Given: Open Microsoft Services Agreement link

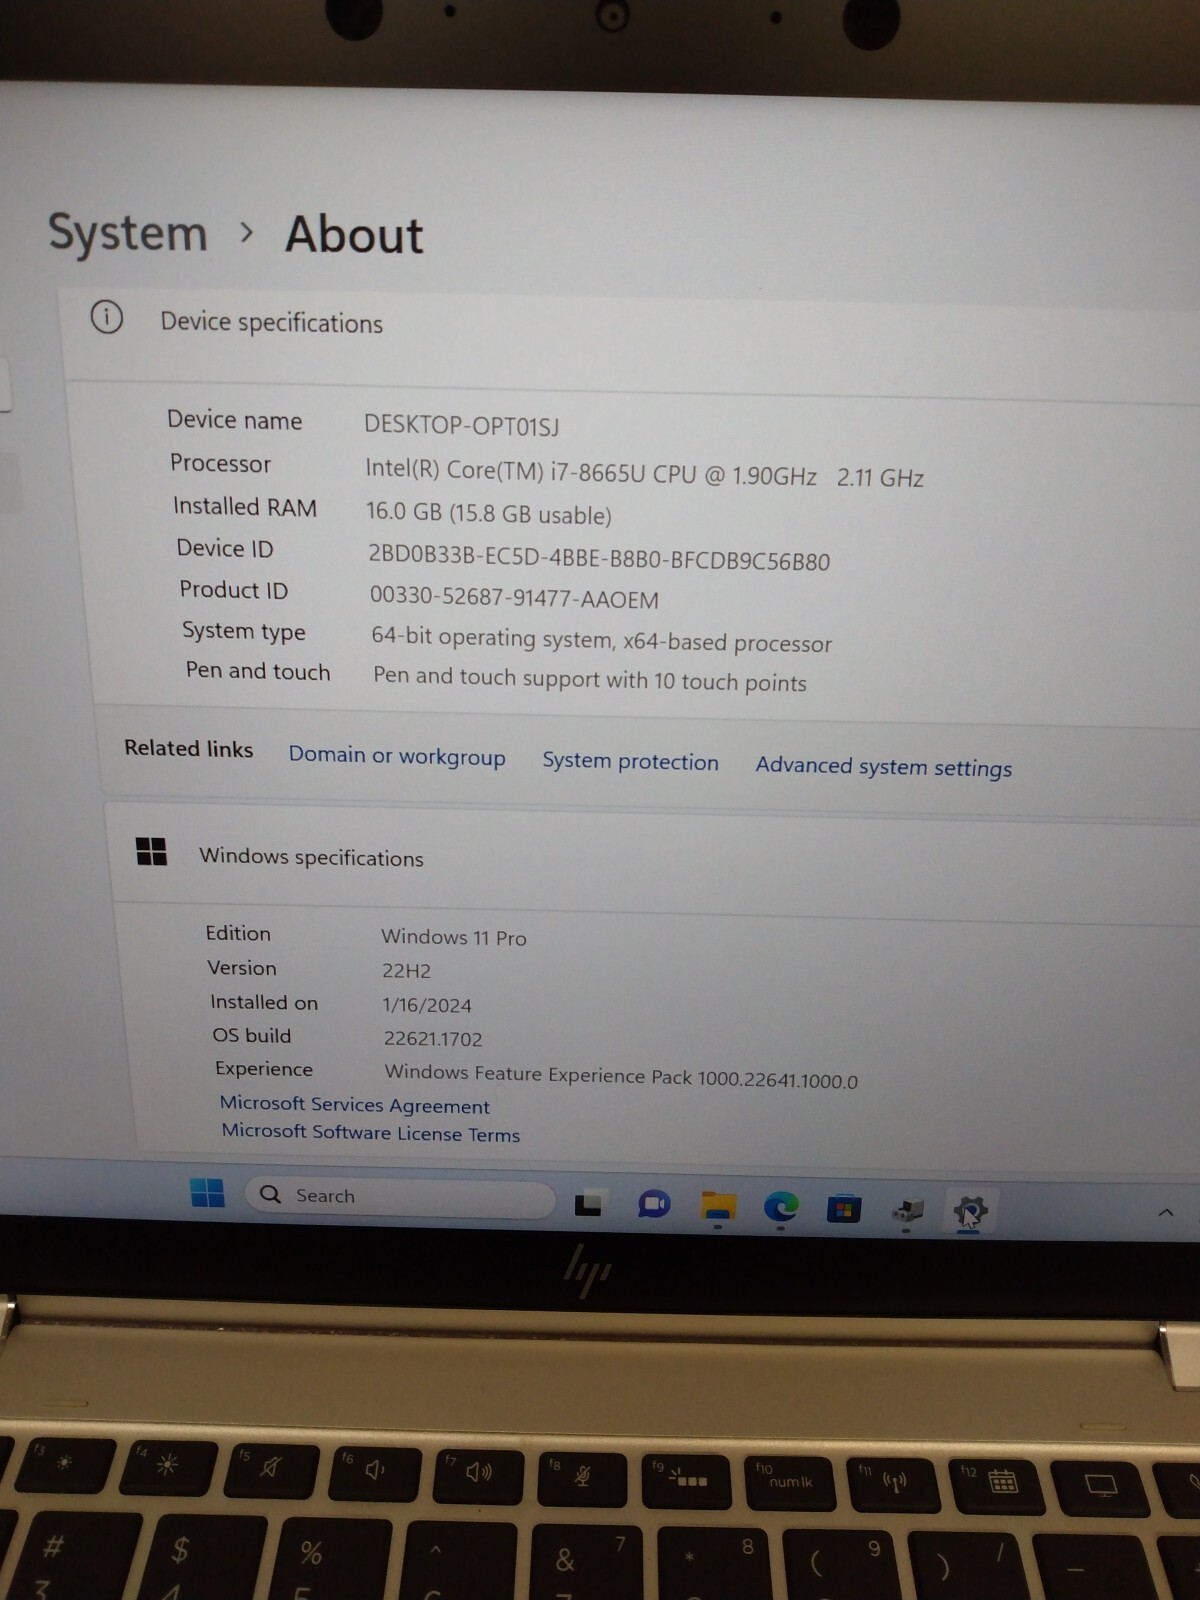Looking at the screenshot, I should pyautogui.click(x=355, y=1105).
